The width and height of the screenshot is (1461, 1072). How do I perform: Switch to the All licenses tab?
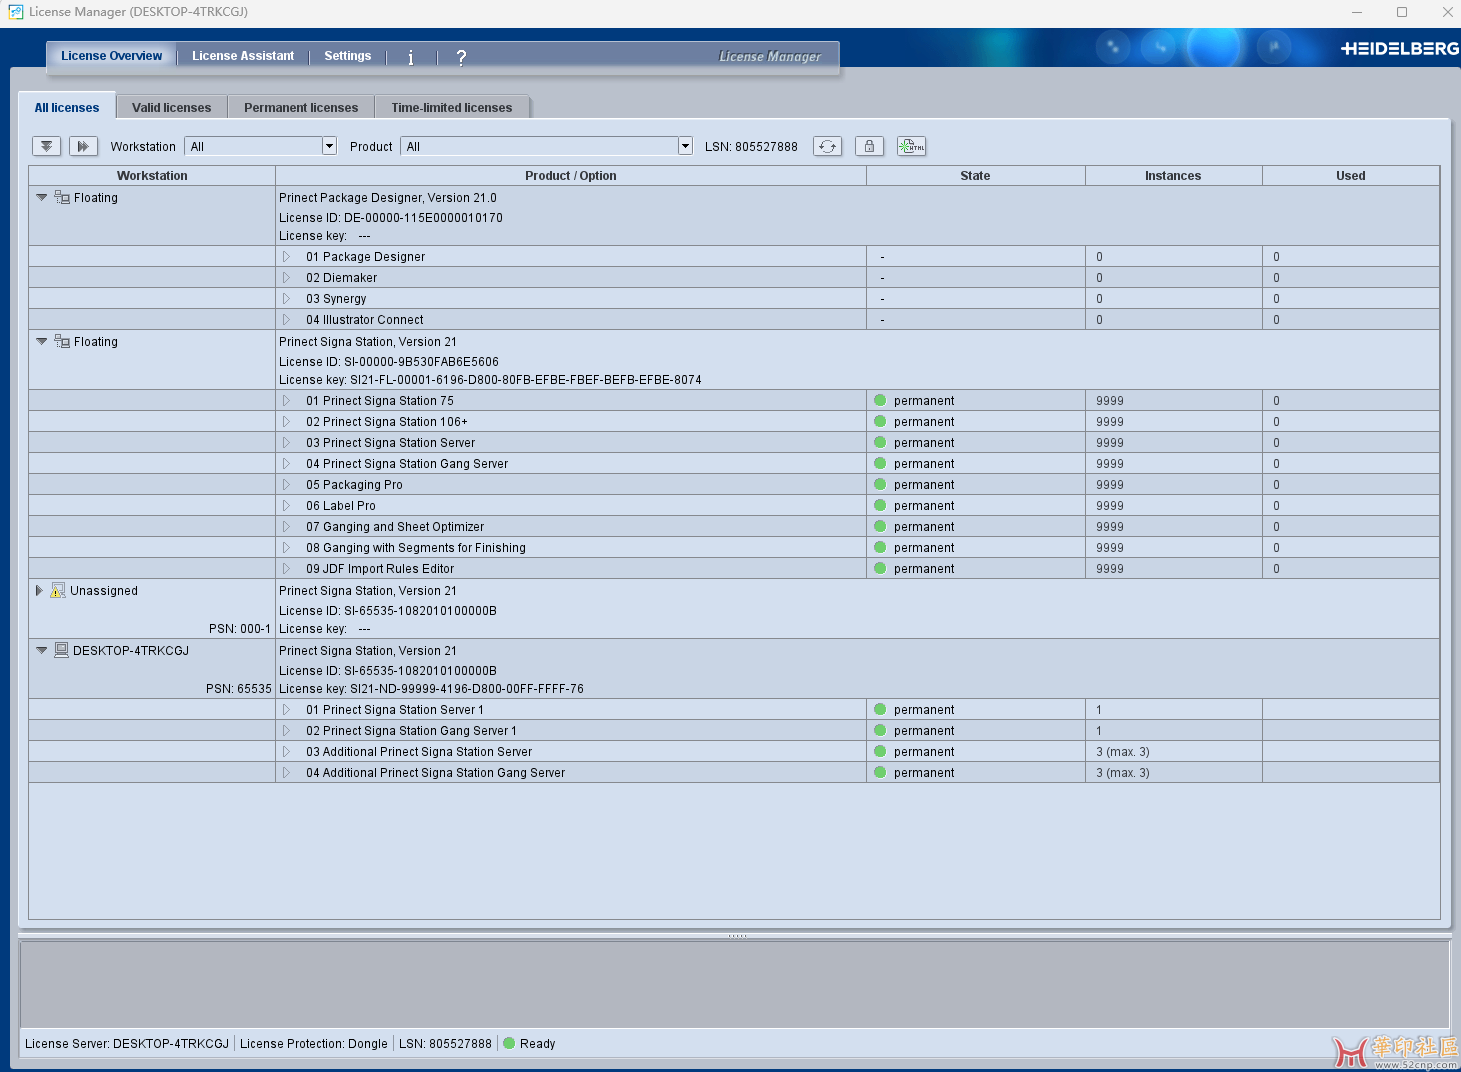pos(67,107)
